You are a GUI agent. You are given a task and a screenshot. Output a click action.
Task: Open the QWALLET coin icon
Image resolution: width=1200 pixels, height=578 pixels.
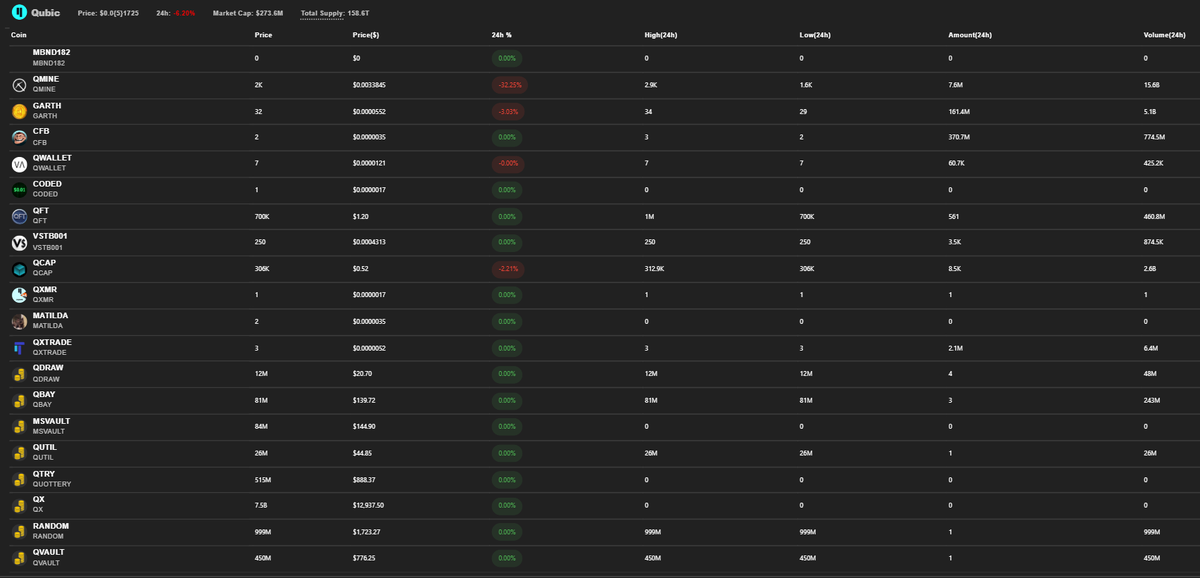19,164
